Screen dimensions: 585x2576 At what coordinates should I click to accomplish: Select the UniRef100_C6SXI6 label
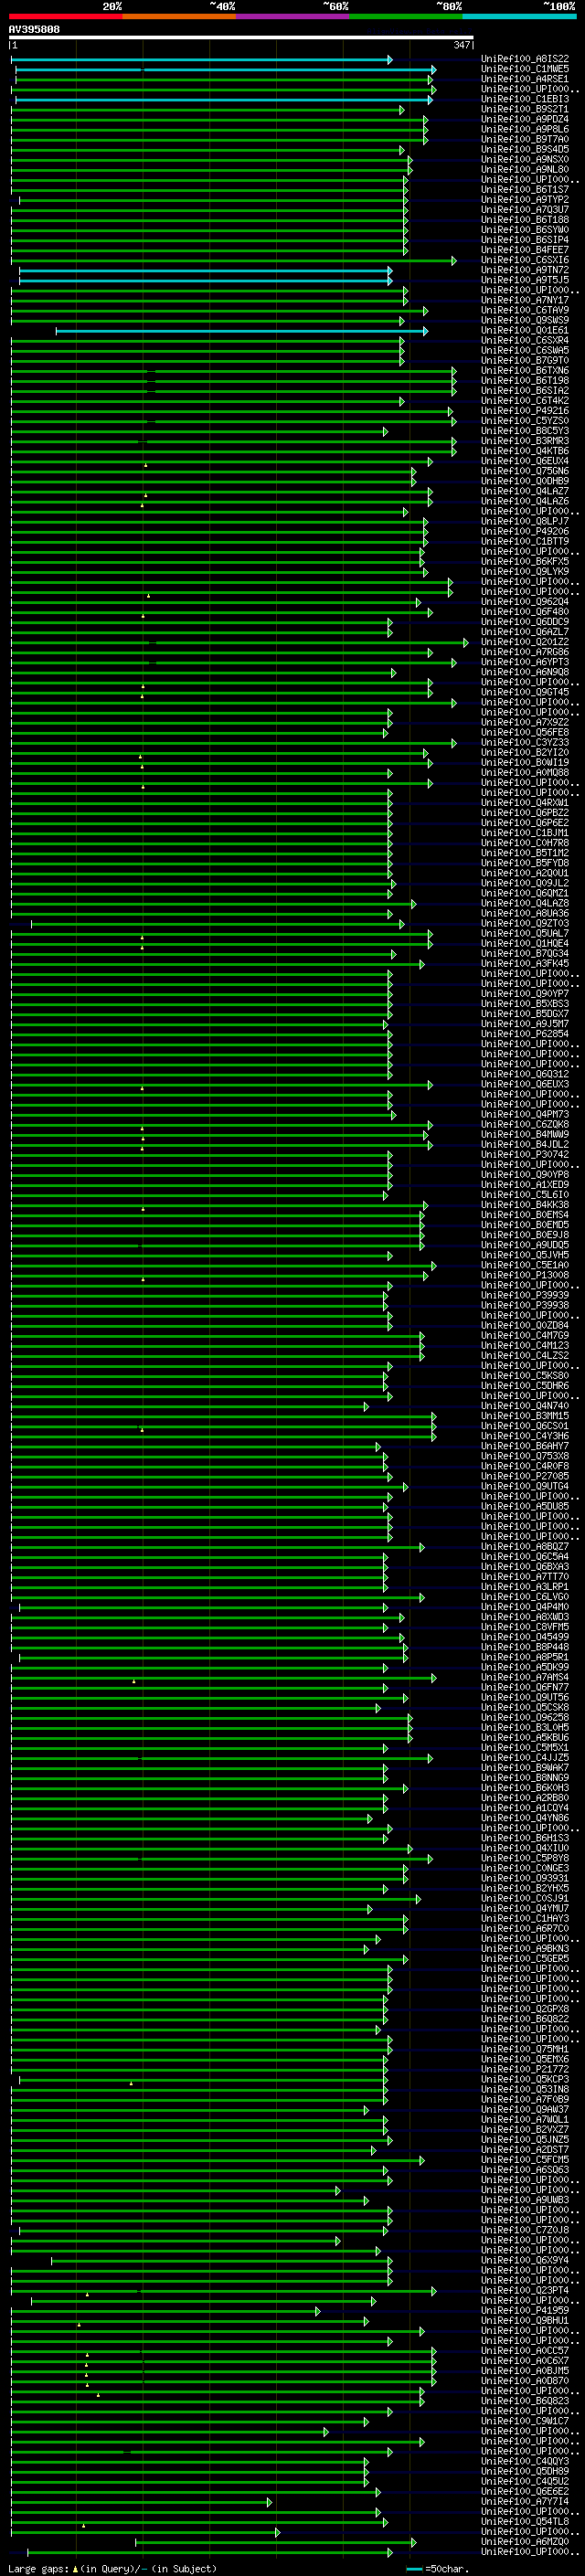525,260
